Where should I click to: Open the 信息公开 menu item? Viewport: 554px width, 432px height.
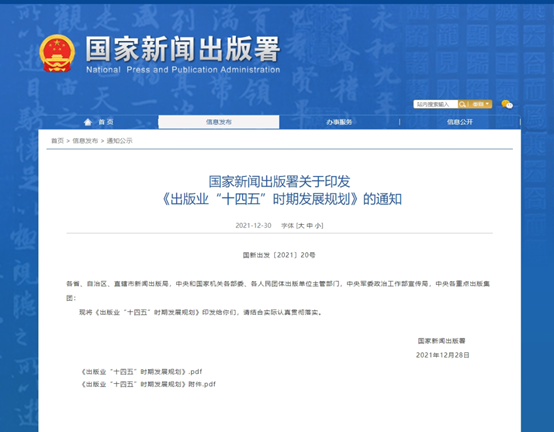coord(460,122)
